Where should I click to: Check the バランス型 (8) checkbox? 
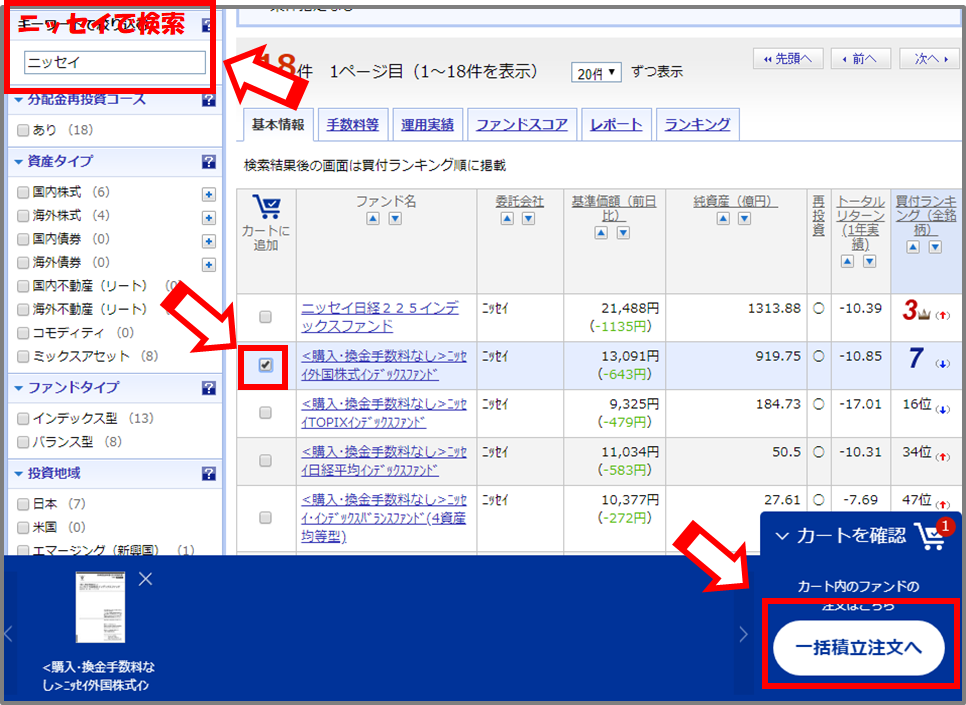point(23,442)
